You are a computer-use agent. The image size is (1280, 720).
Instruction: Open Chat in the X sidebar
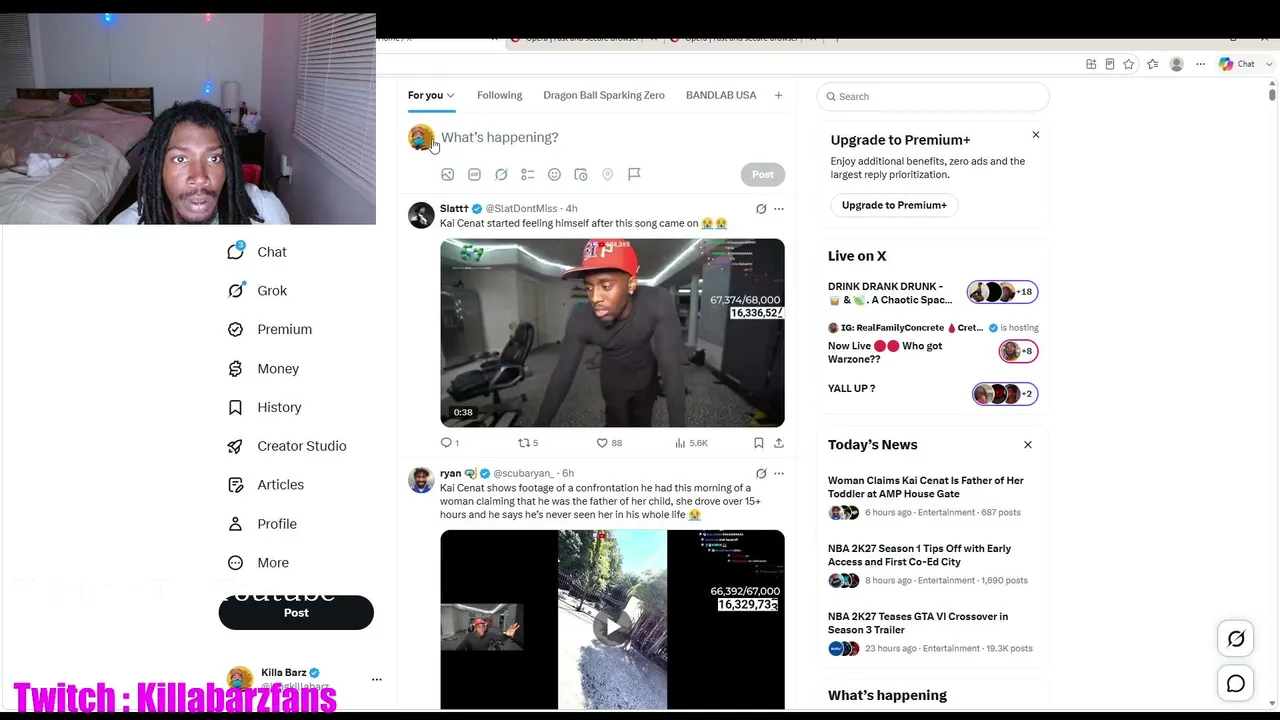(x=257, y=252)
